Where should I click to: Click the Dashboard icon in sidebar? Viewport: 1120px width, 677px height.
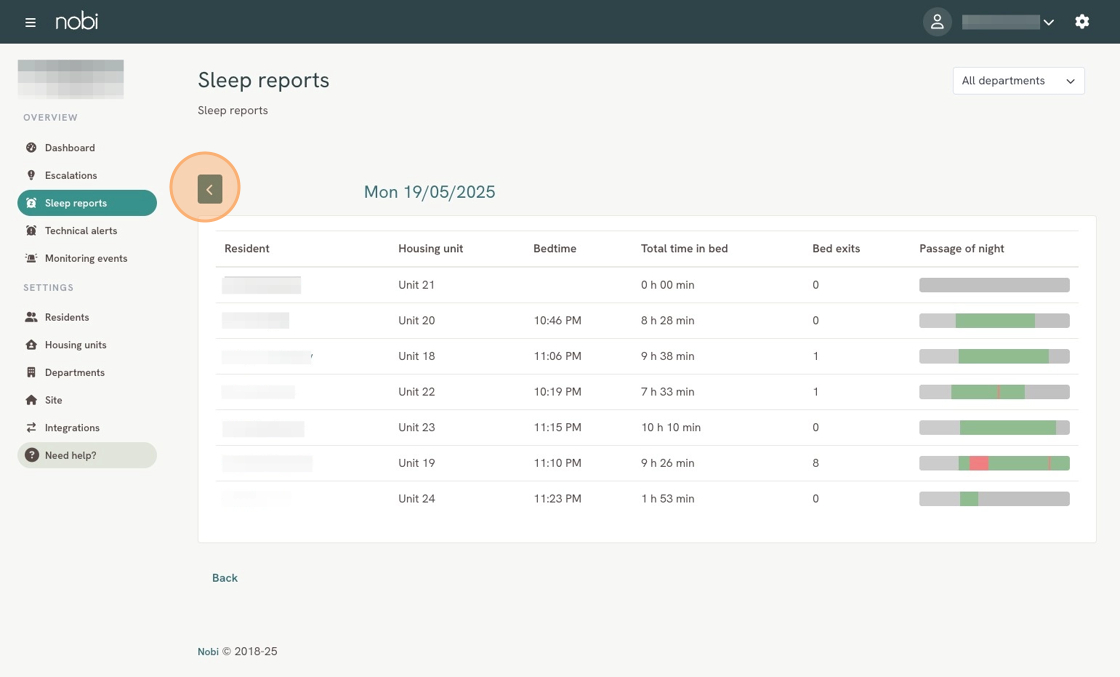click(31, 148)
